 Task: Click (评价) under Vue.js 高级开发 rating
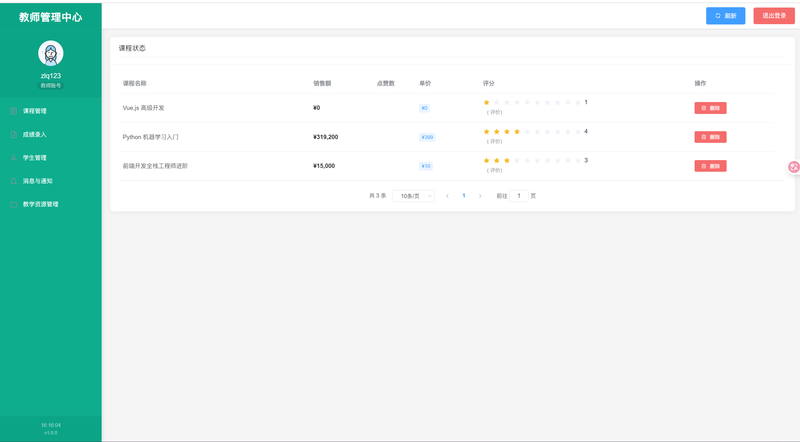[x=494, y=112]
